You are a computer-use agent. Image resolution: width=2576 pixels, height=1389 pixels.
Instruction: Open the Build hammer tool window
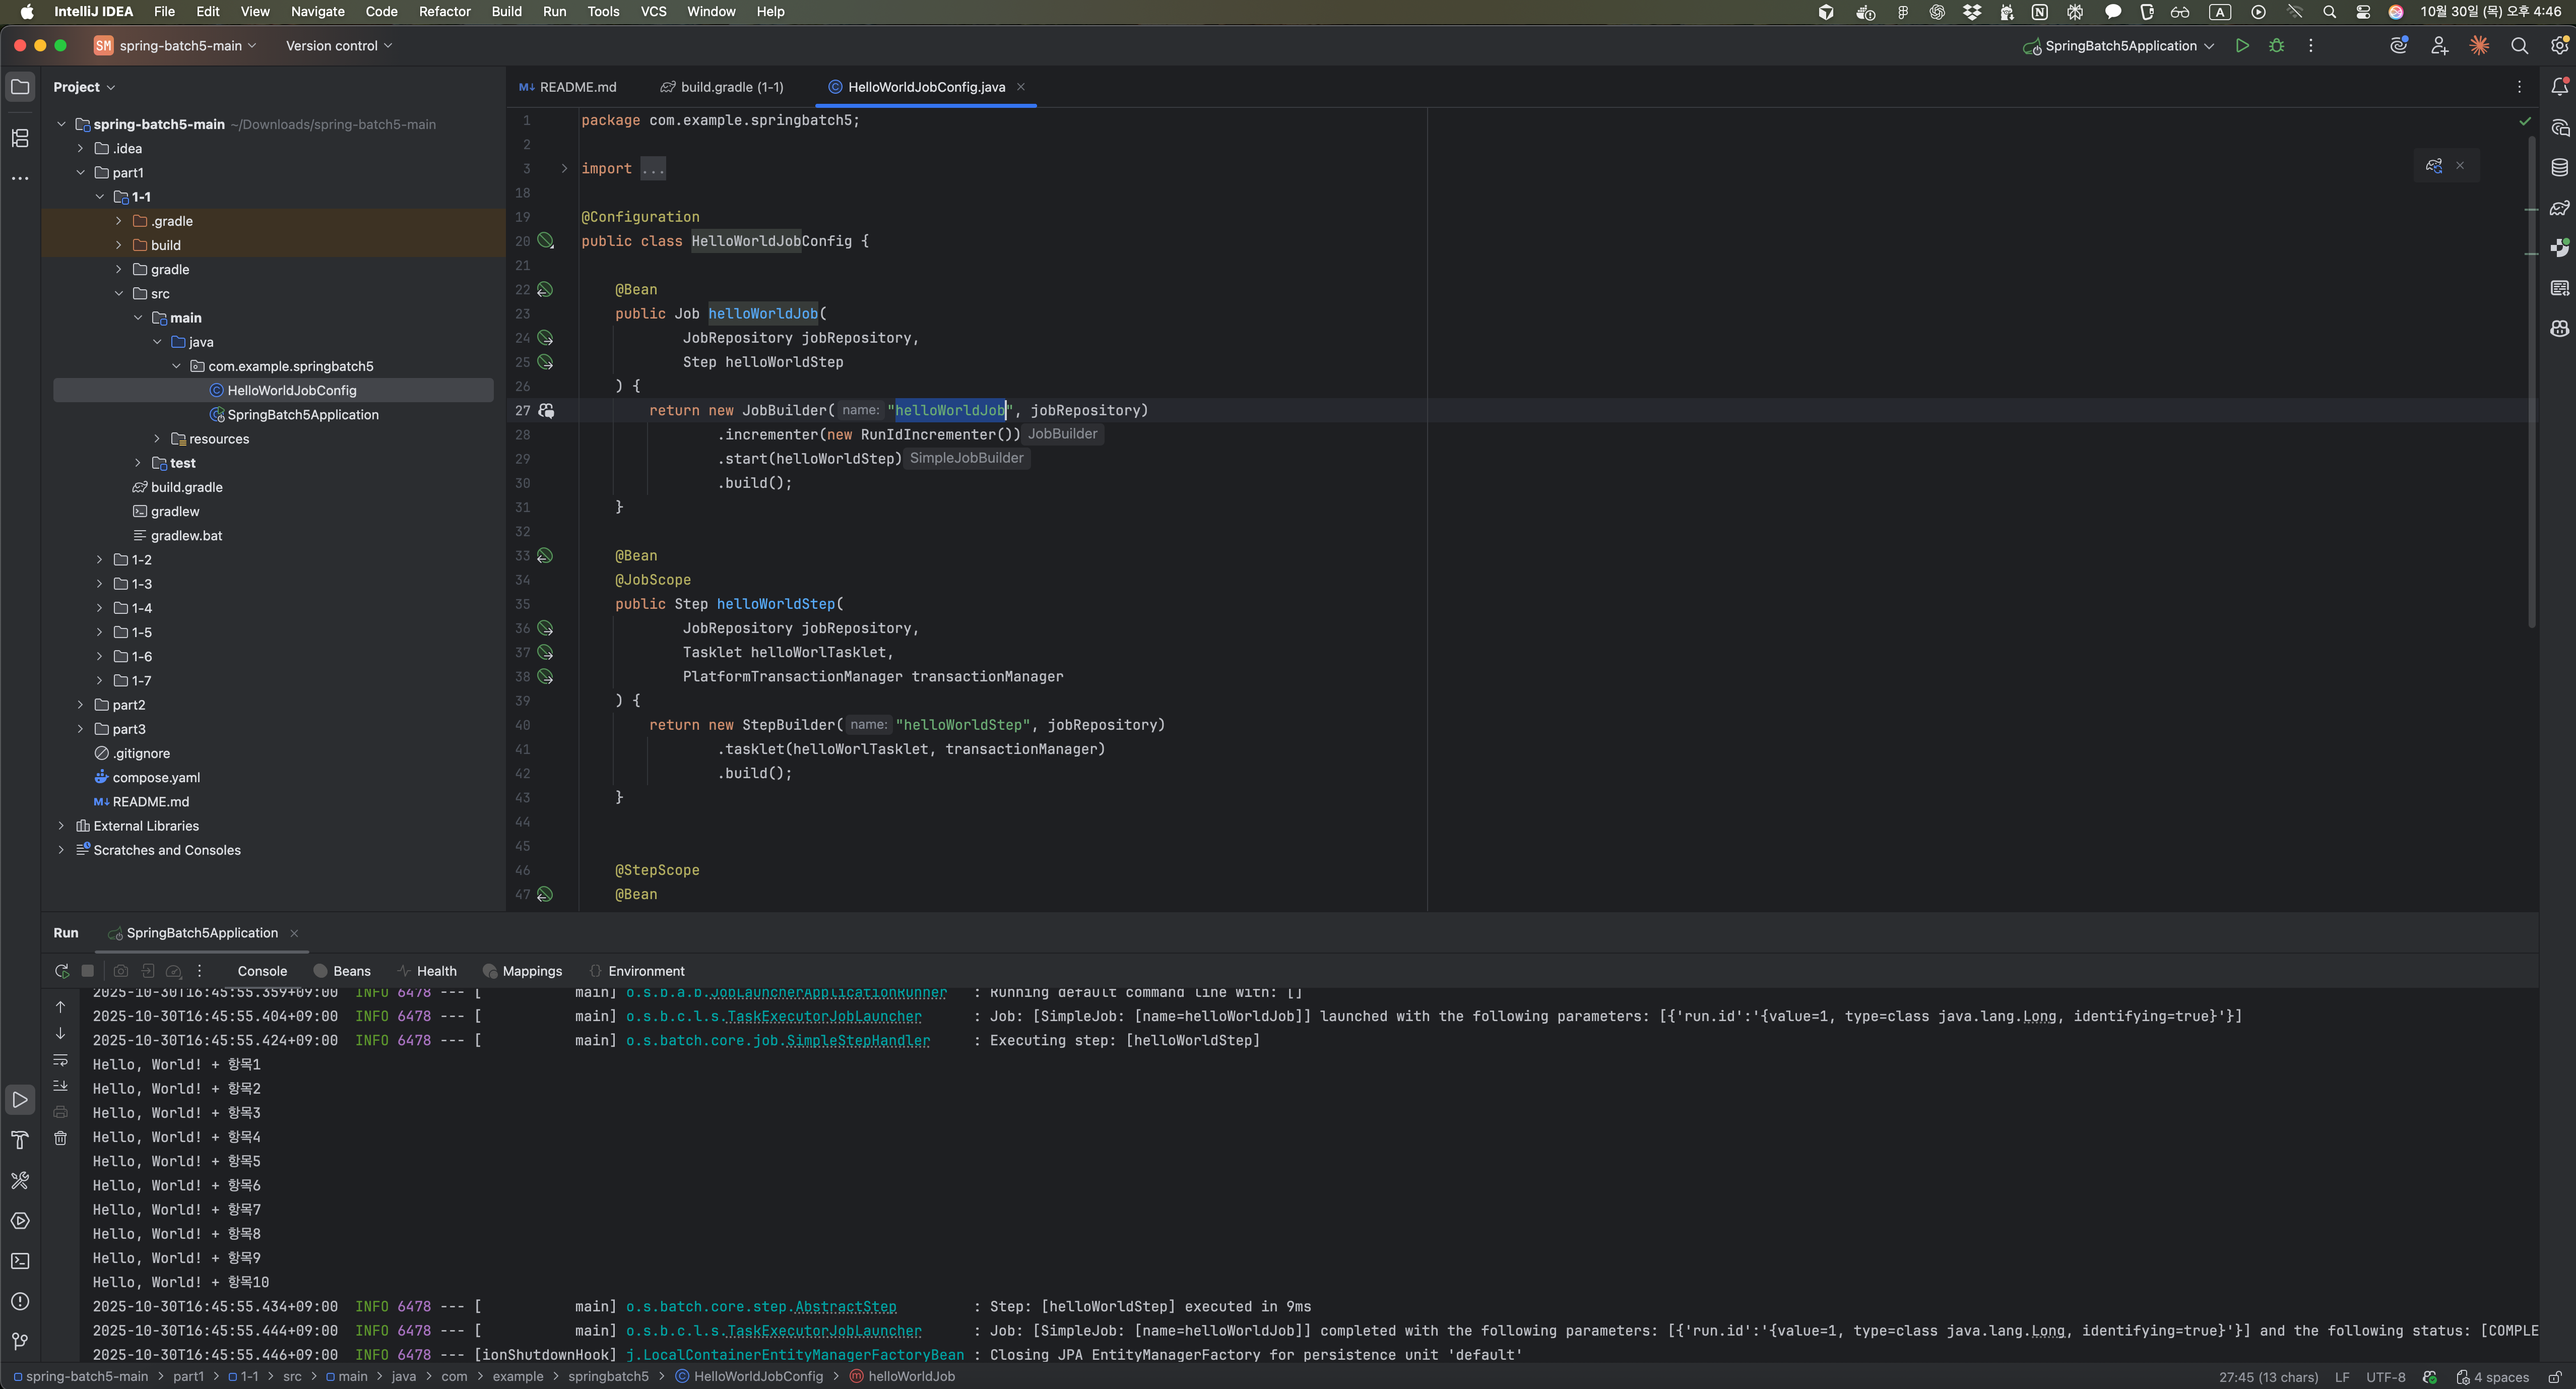click(20, 1140)
